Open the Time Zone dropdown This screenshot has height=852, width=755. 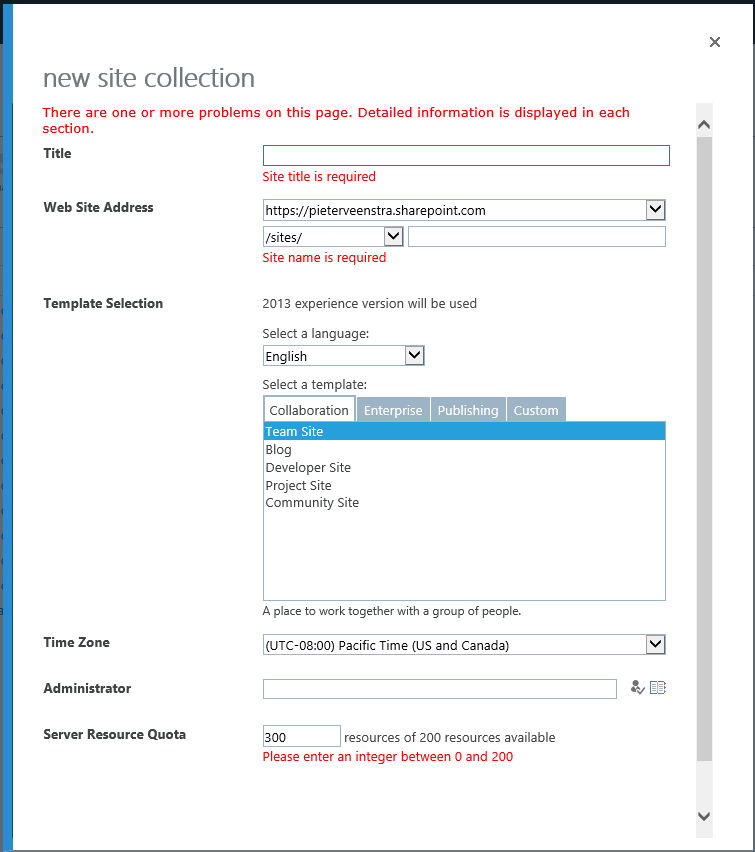tap(464, 644)
